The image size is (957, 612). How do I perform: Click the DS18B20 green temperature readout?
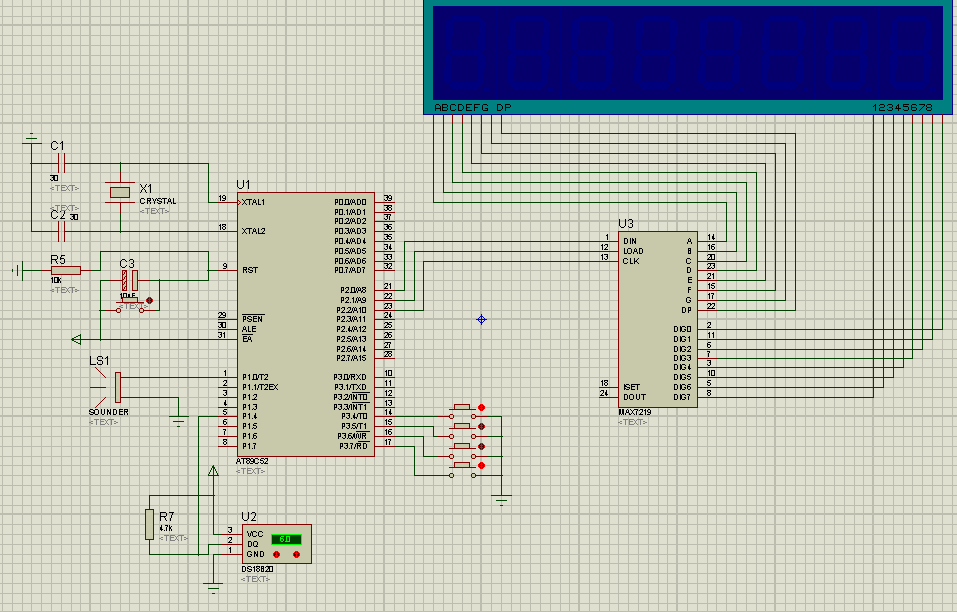click(286, 539)
